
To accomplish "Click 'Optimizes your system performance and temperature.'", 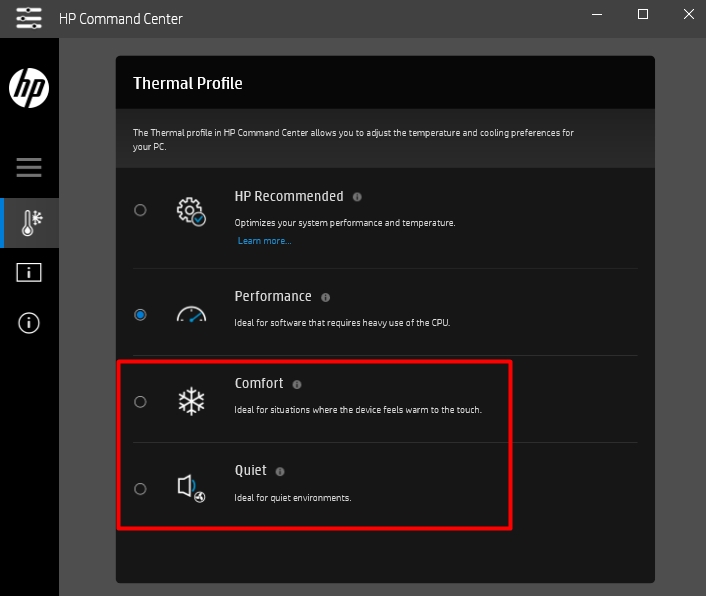I will coord(345,223).
